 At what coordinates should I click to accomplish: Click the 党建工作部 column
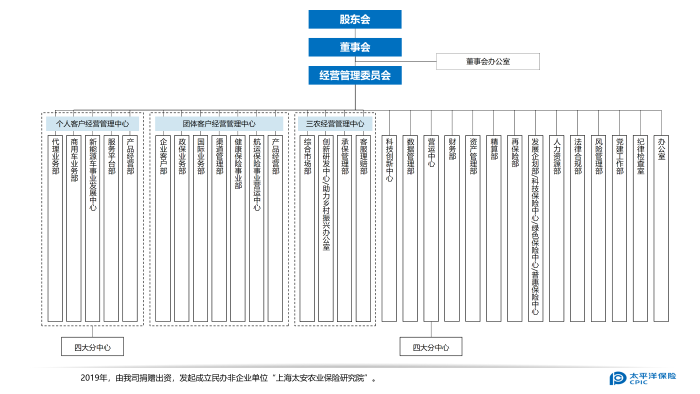620,228
